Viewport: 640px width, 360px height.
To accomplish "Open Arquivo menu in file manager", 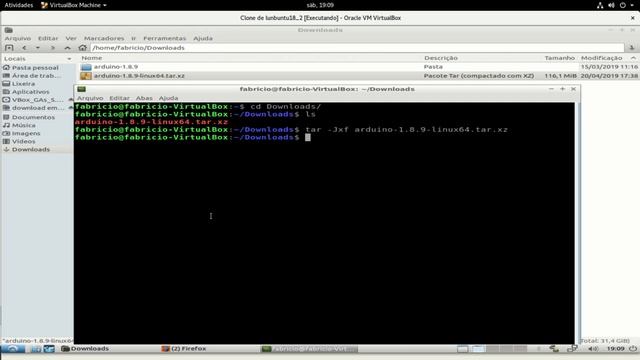I will pyautogui.click(x=18, y=38).
